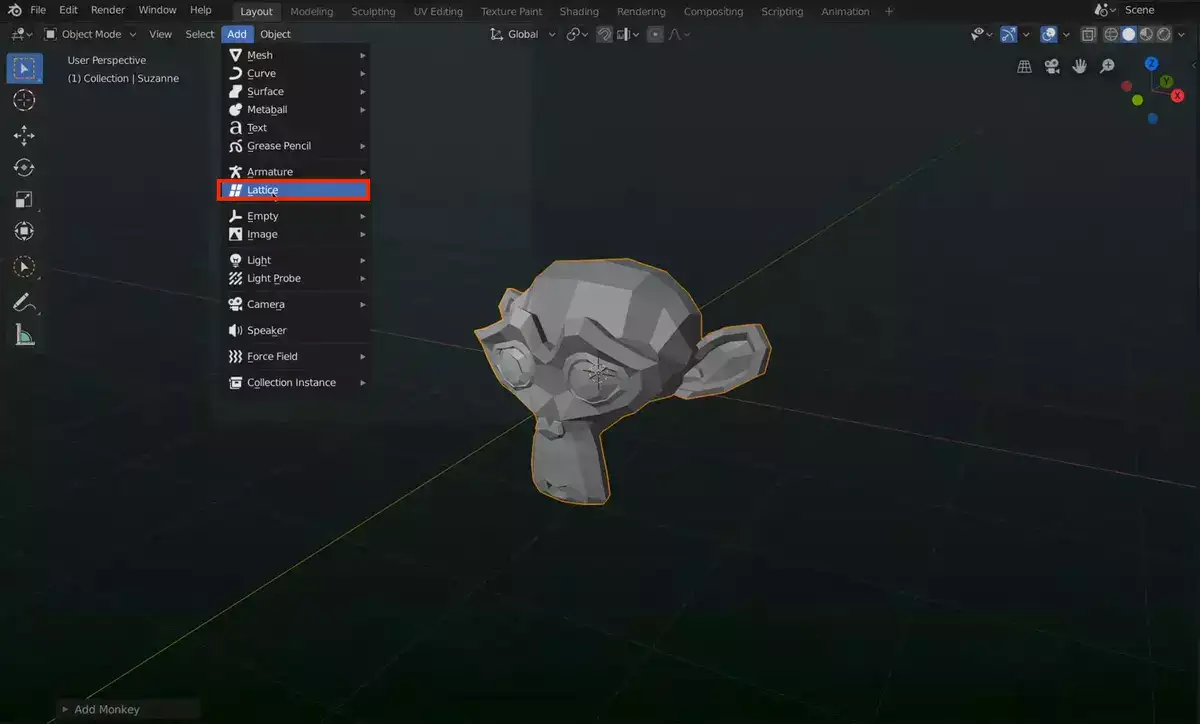Open the Mesh submenu
Screen dimensions: 1200x724
click(294, 55)
